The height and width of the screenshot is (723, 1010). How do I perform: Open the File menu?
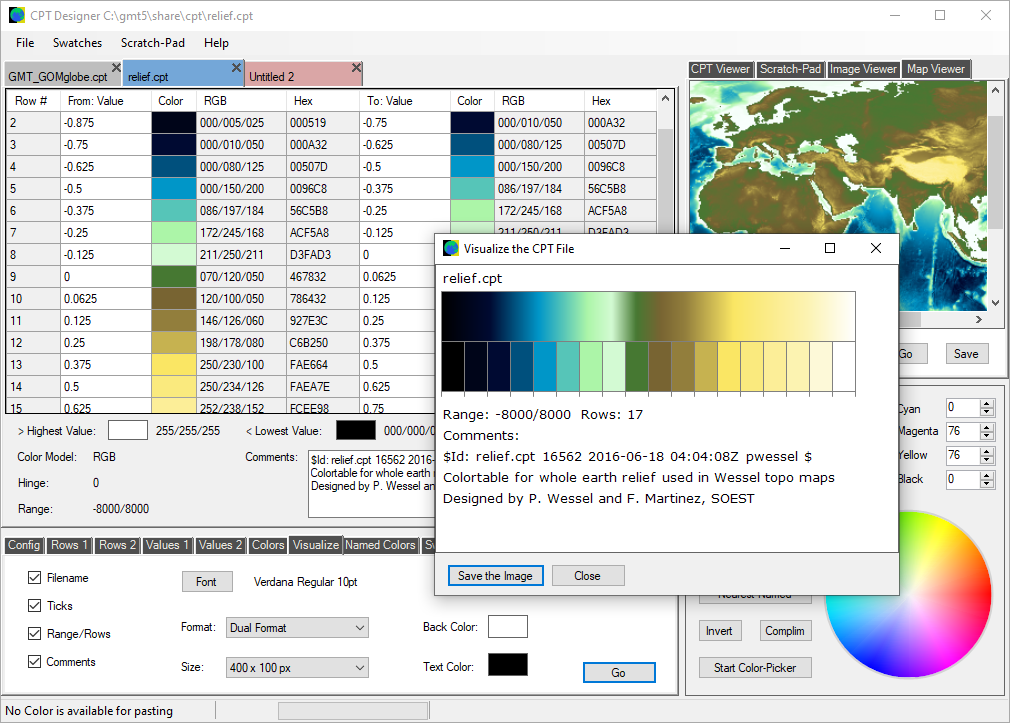pos(25,43)
